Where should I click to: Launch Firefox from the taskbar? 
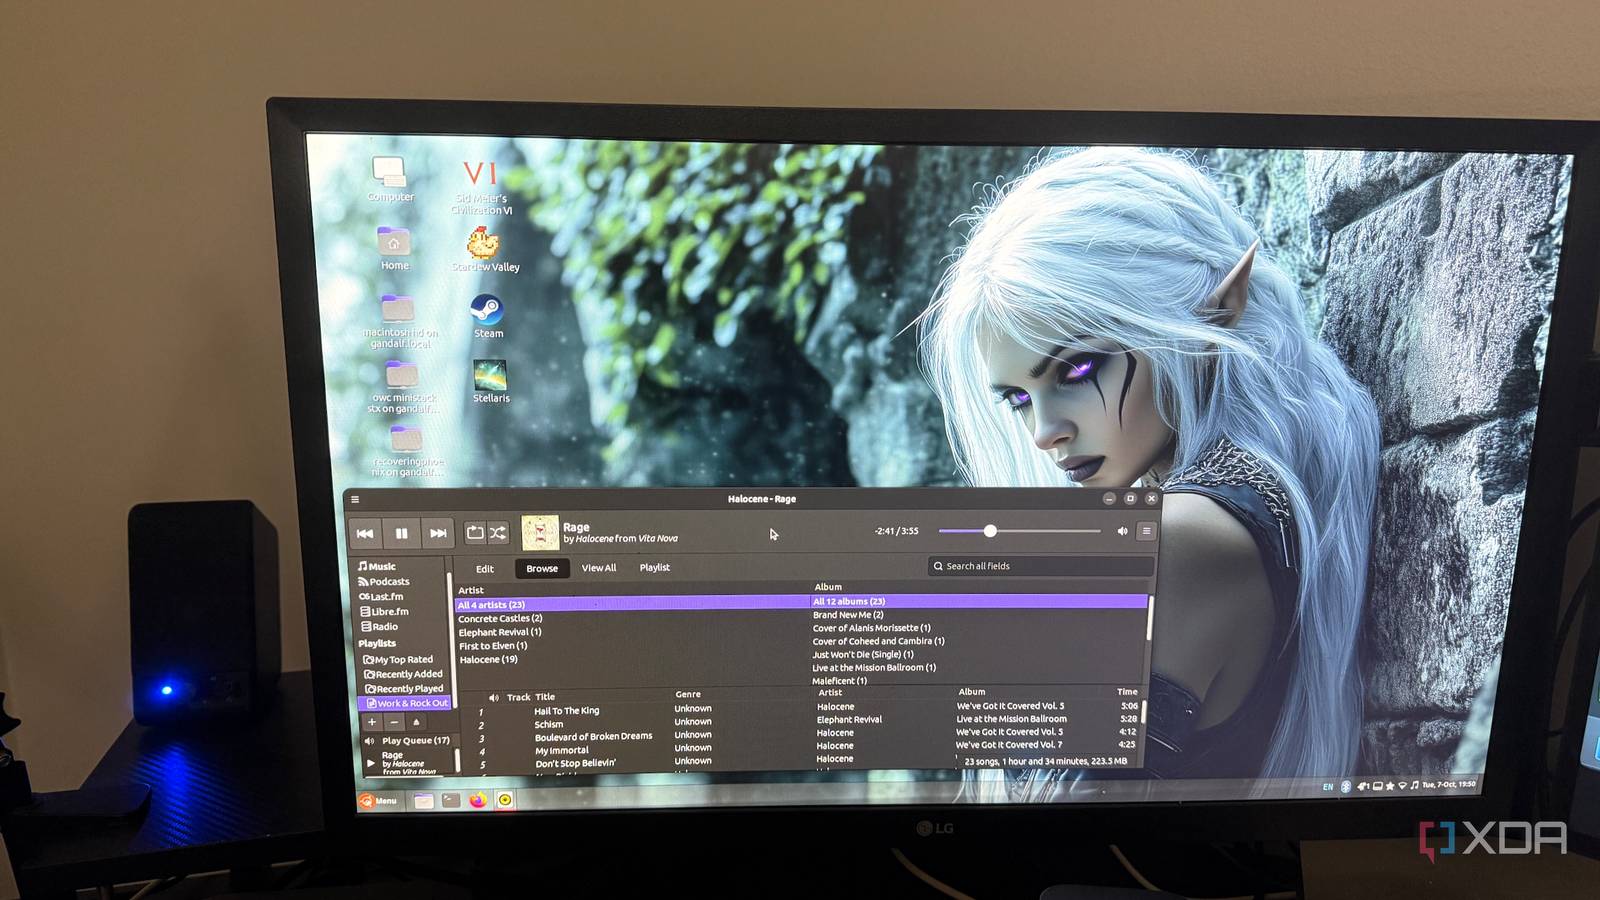pos(478,800)
